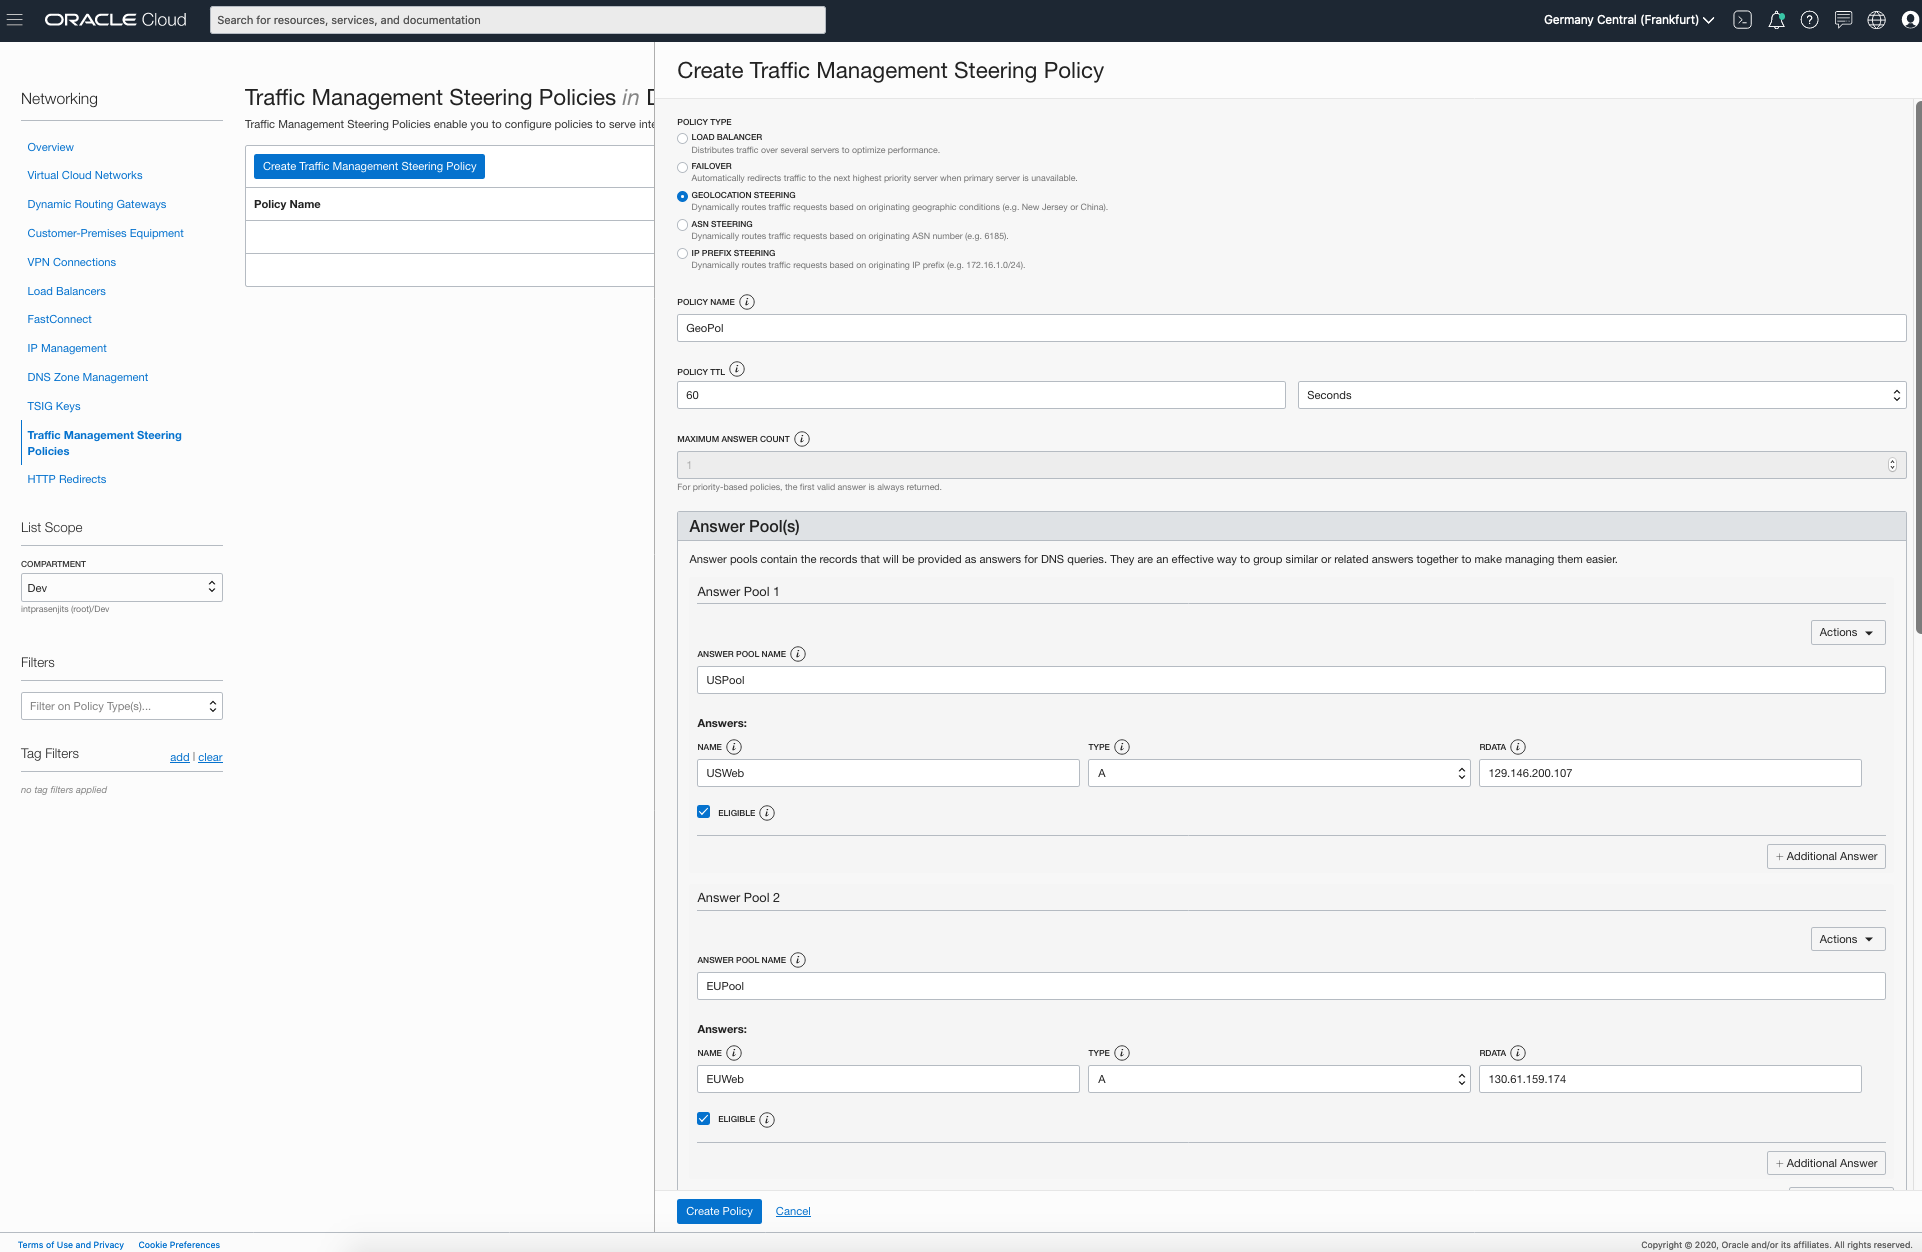The width and height of the screenshot is (1922, 1252).
Task: Click the help question mark icon
Action: click(x=1809, y=20)
